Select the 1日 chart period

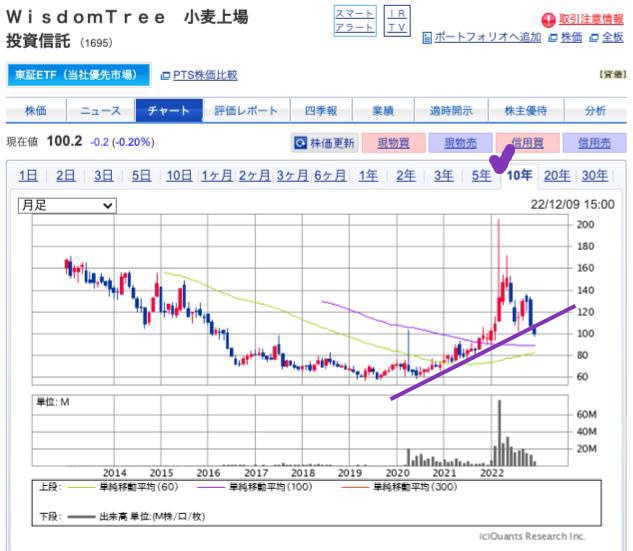[28, 176]
